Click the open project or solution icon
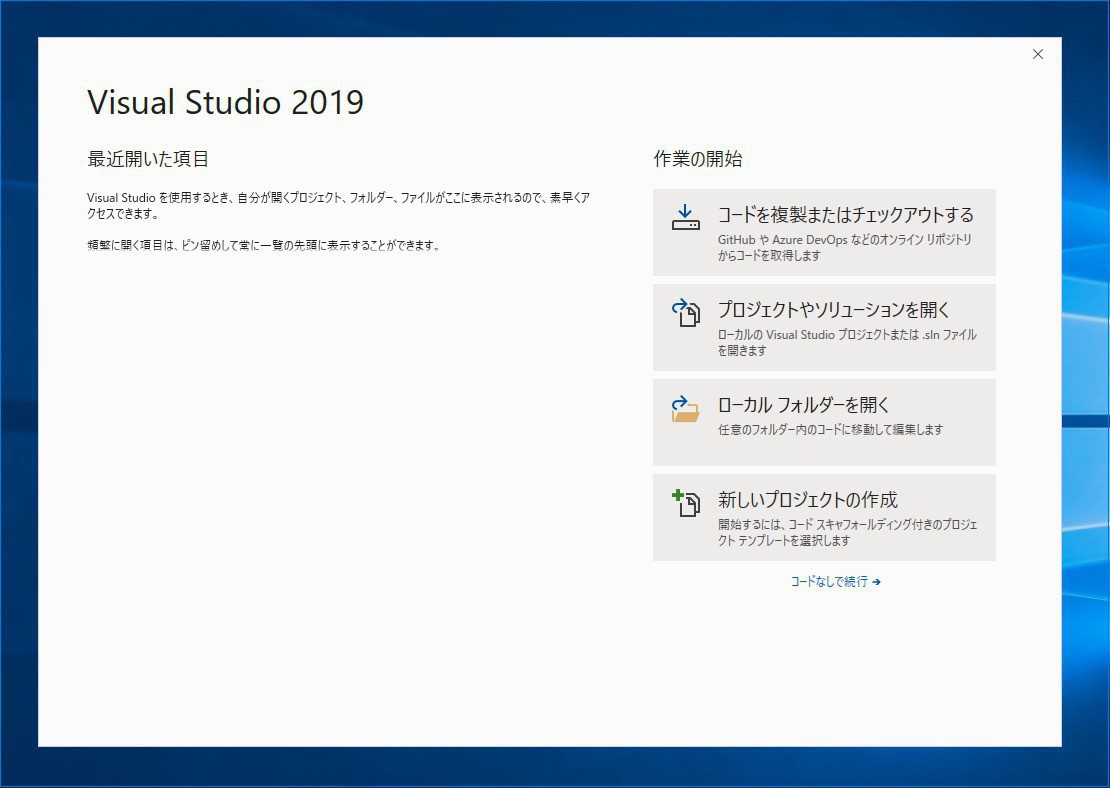The image size is (1110, 788). (685, 313)
